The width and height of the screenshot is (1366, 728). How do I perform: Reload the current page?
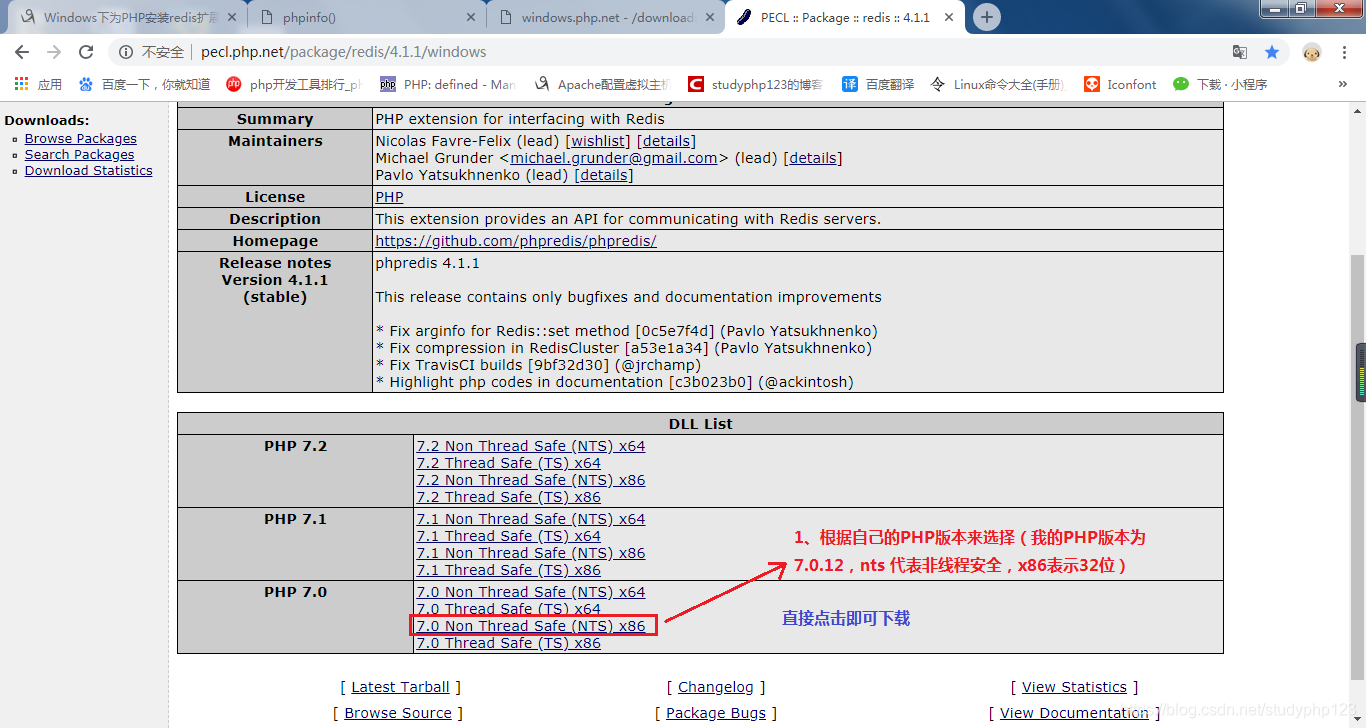tap(86, 52)
